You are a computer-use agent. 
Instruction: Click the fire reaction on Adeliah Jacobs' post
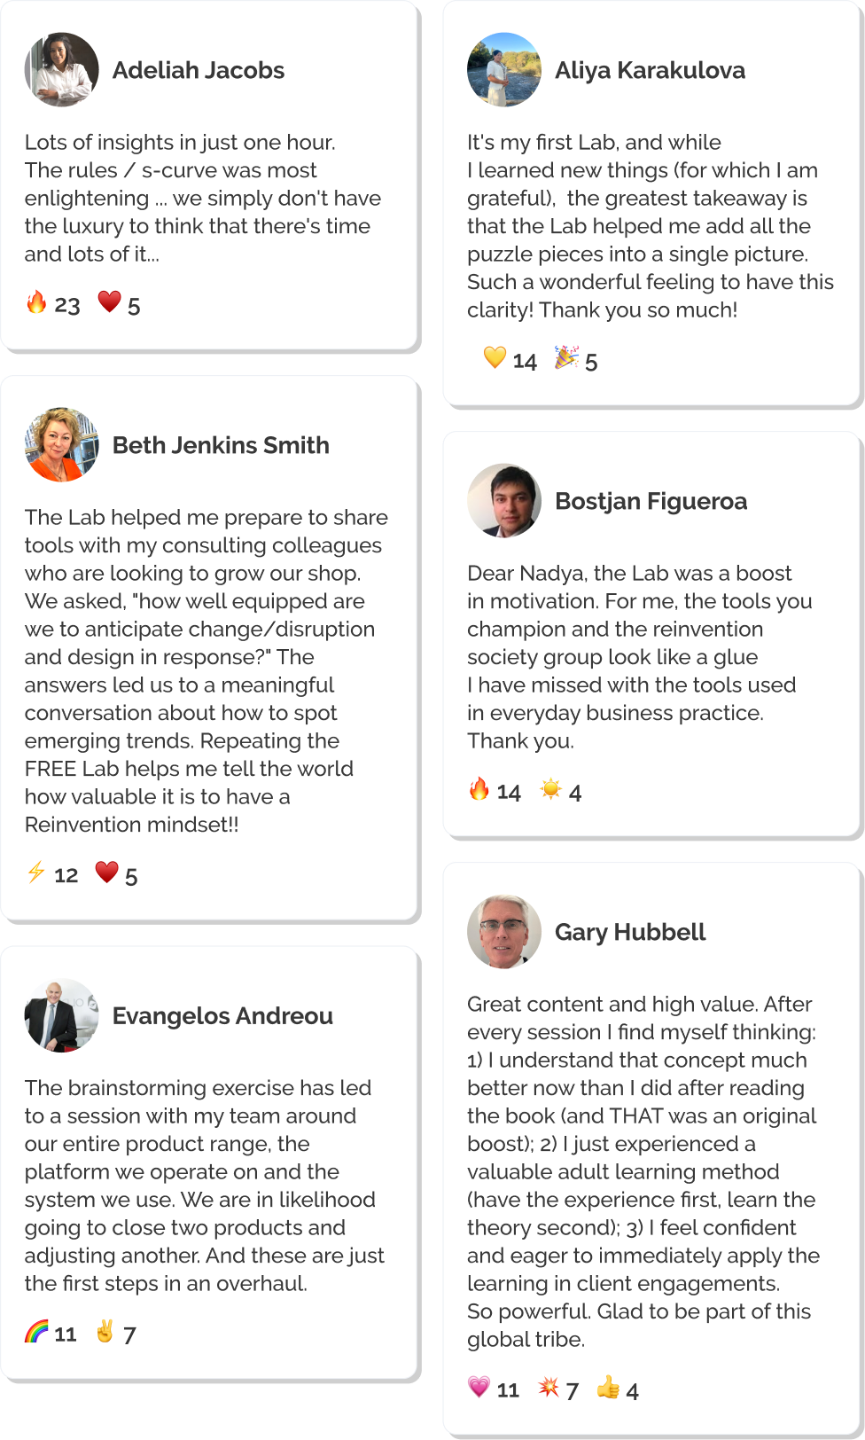[x=37, y=302]
